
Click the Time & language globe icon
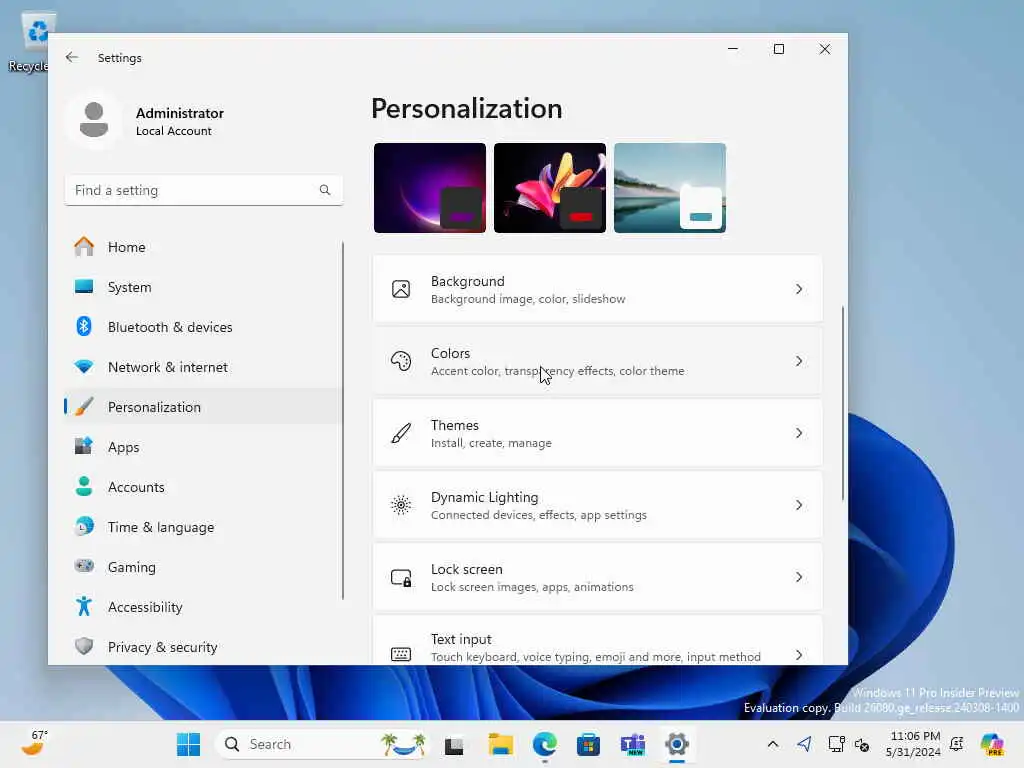click(x=84, y=526)
